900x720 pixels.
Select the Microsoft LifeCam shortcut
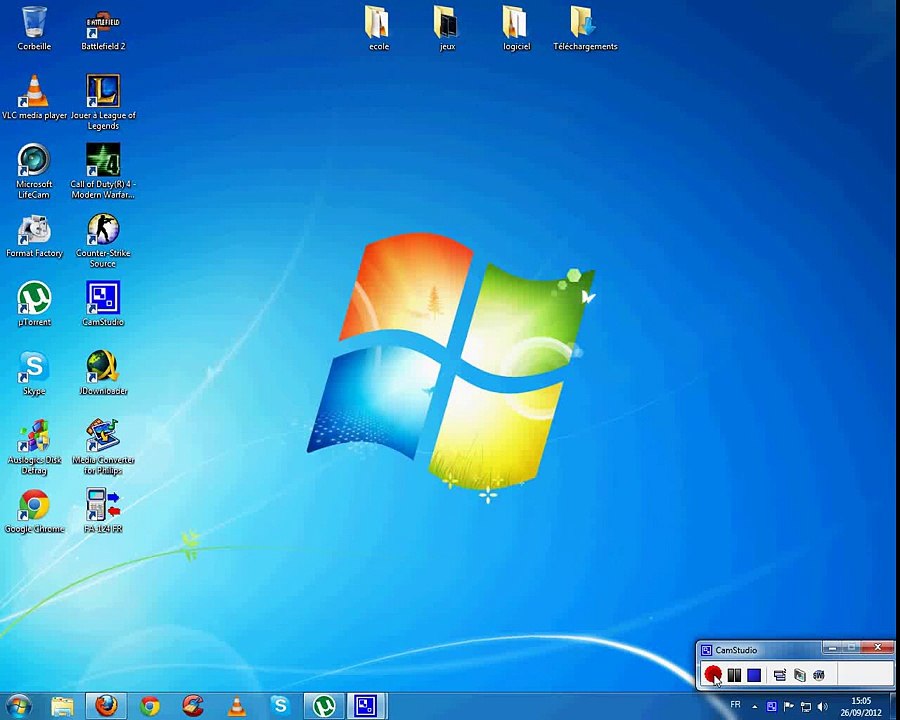[34, 171]
